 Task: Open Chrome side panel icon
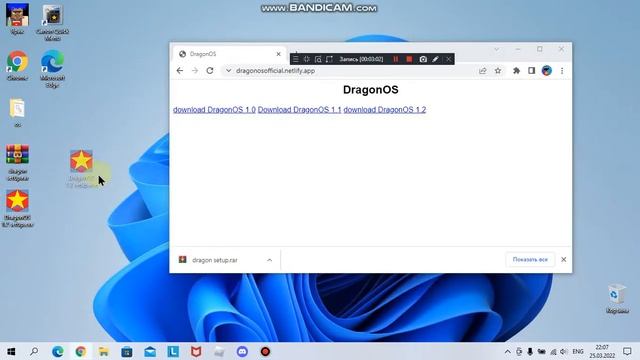click(x=531, y=71)
